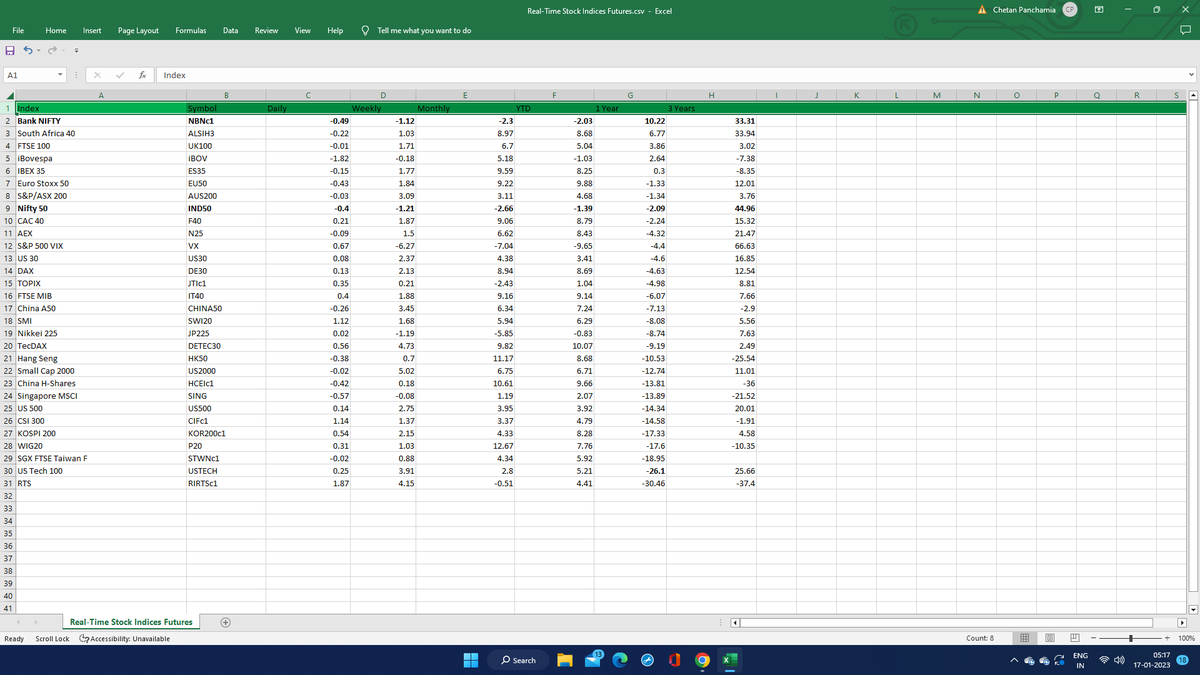Open the Windows Start button
The height and width of the screenshot is (675, 1200).
pyautogui.click(x=472, y=660)
